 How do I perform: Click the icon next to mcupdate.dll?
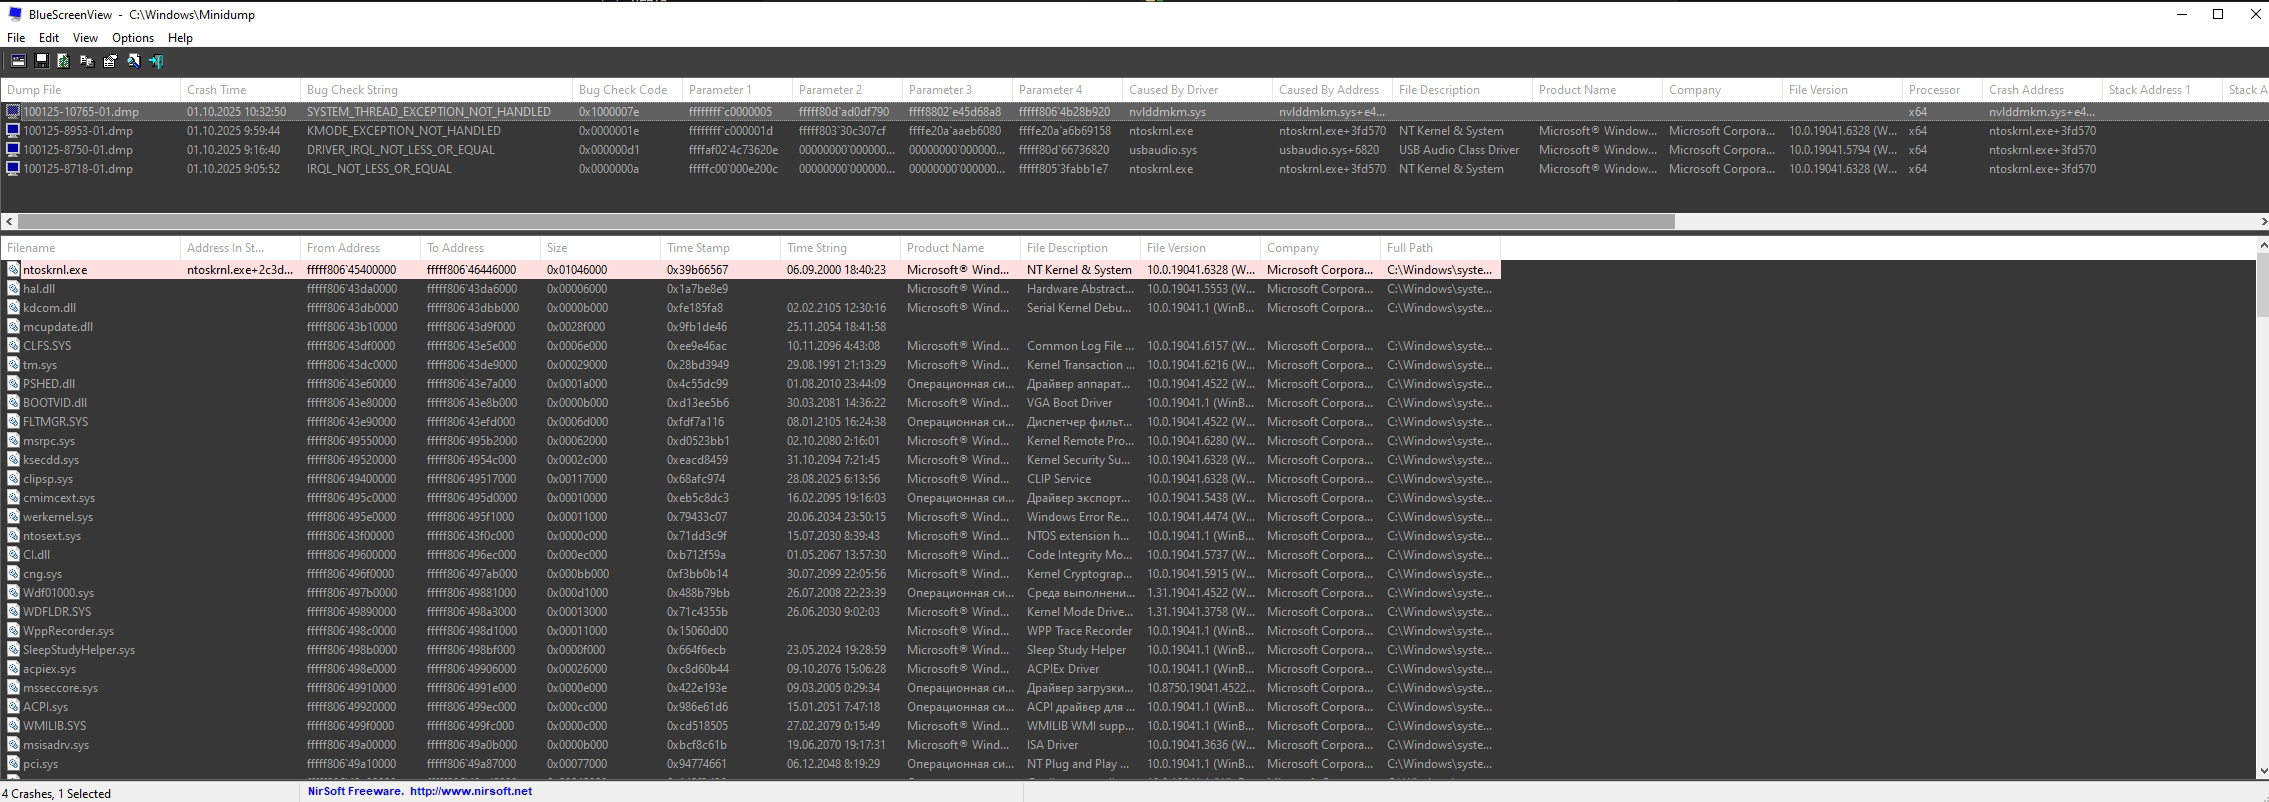[x=13, y=326]
